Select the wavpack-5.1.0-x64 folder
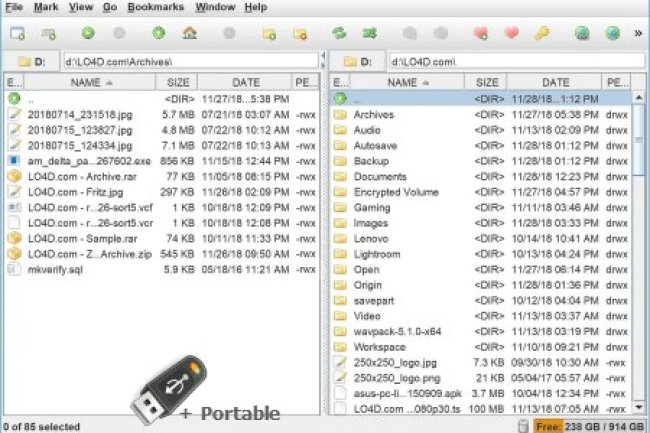The width and height of the screenshot is (650, 433). [x=481, y=331]
